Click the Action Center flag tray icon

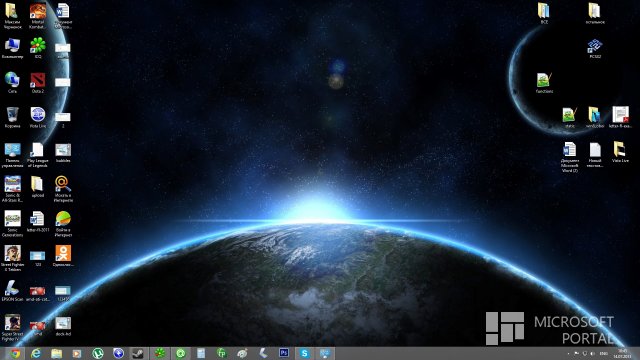tap(576, 353)
